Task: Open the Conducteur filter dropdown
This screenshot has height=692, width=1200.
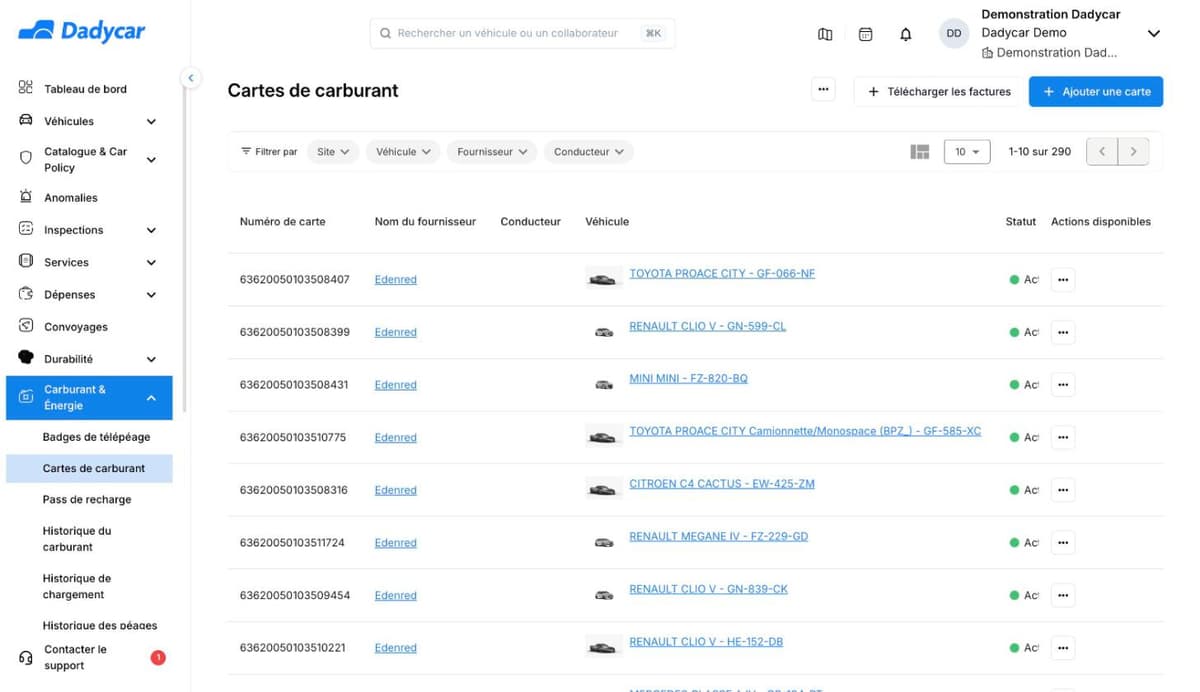Action: [x=589, y=152]
